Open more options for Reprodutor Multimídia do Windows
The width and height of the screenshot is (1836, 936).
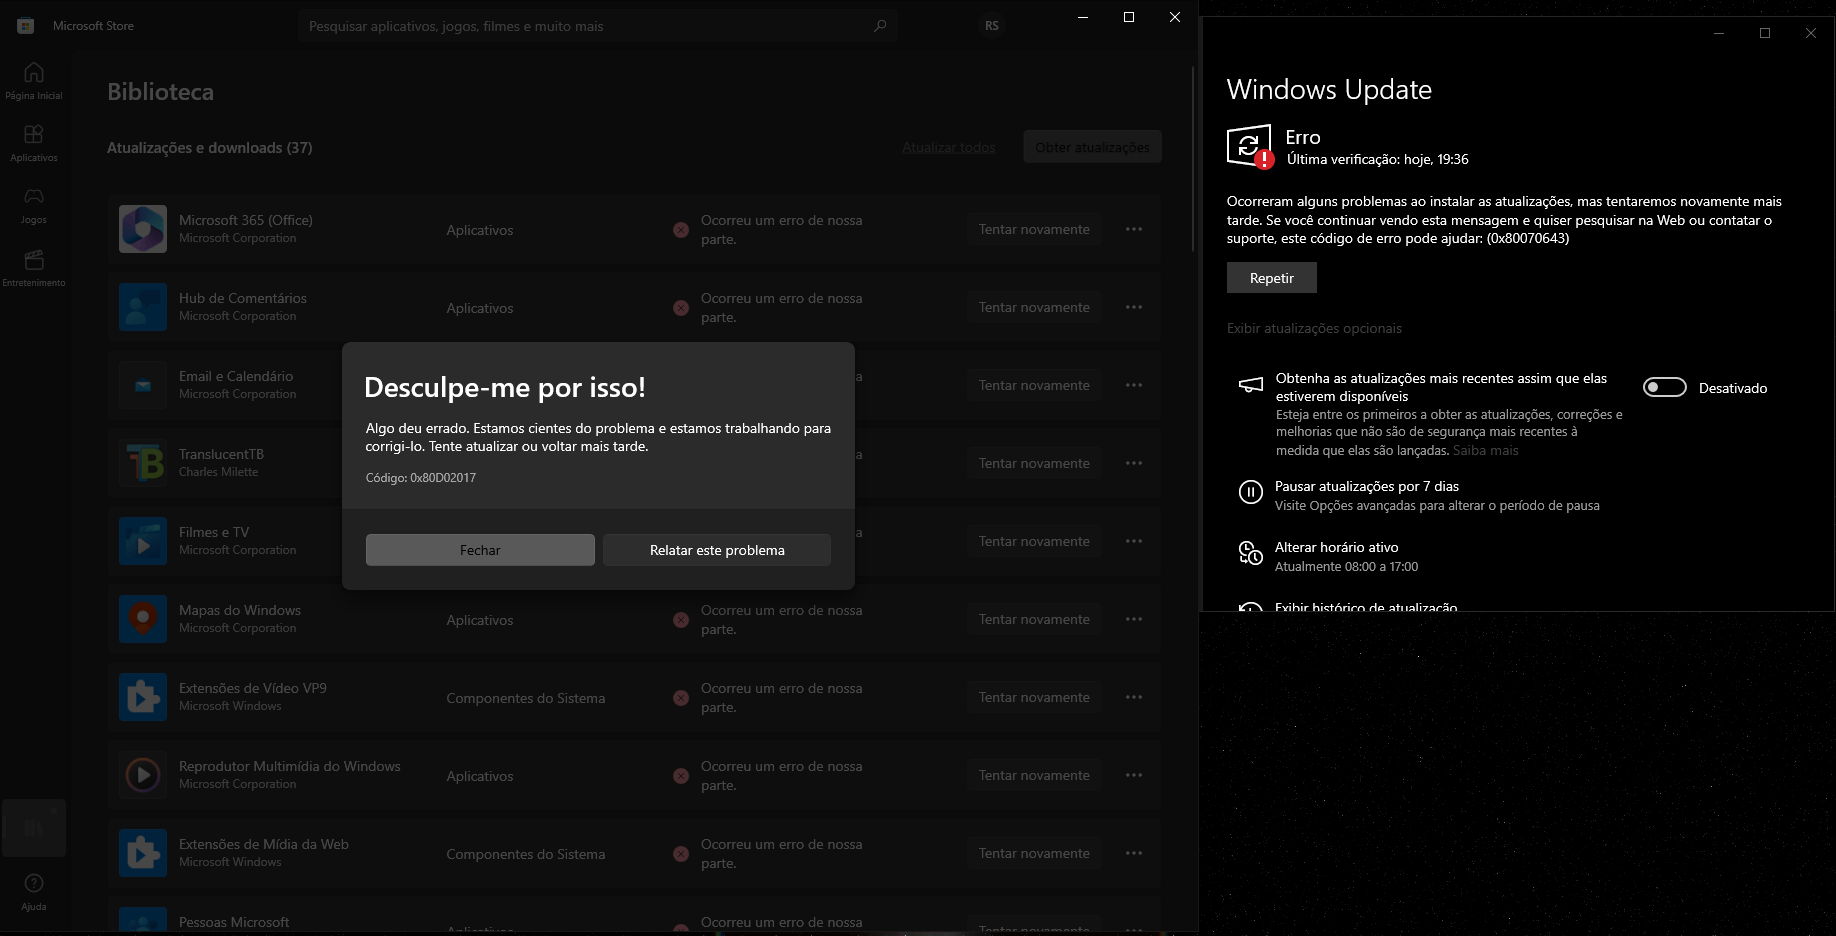pyautogui.click(x=1134, y=775)
